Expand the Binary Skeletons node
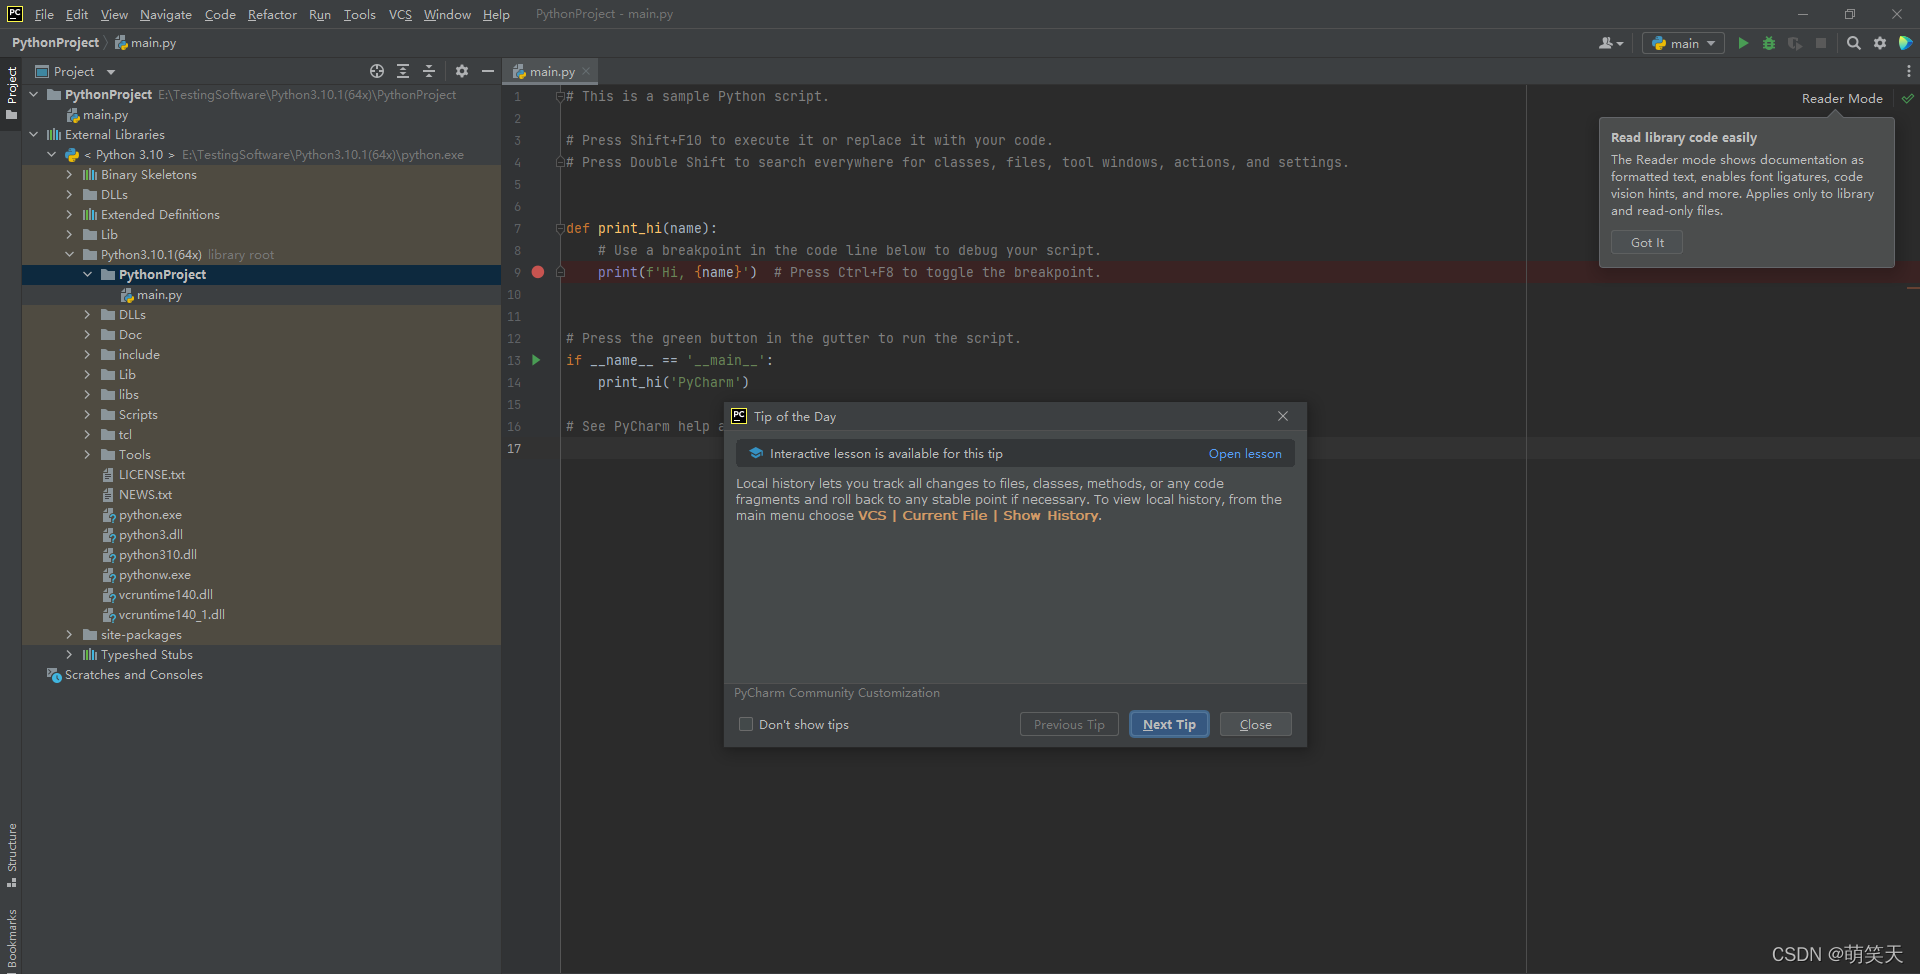 (x=69, y=175)
